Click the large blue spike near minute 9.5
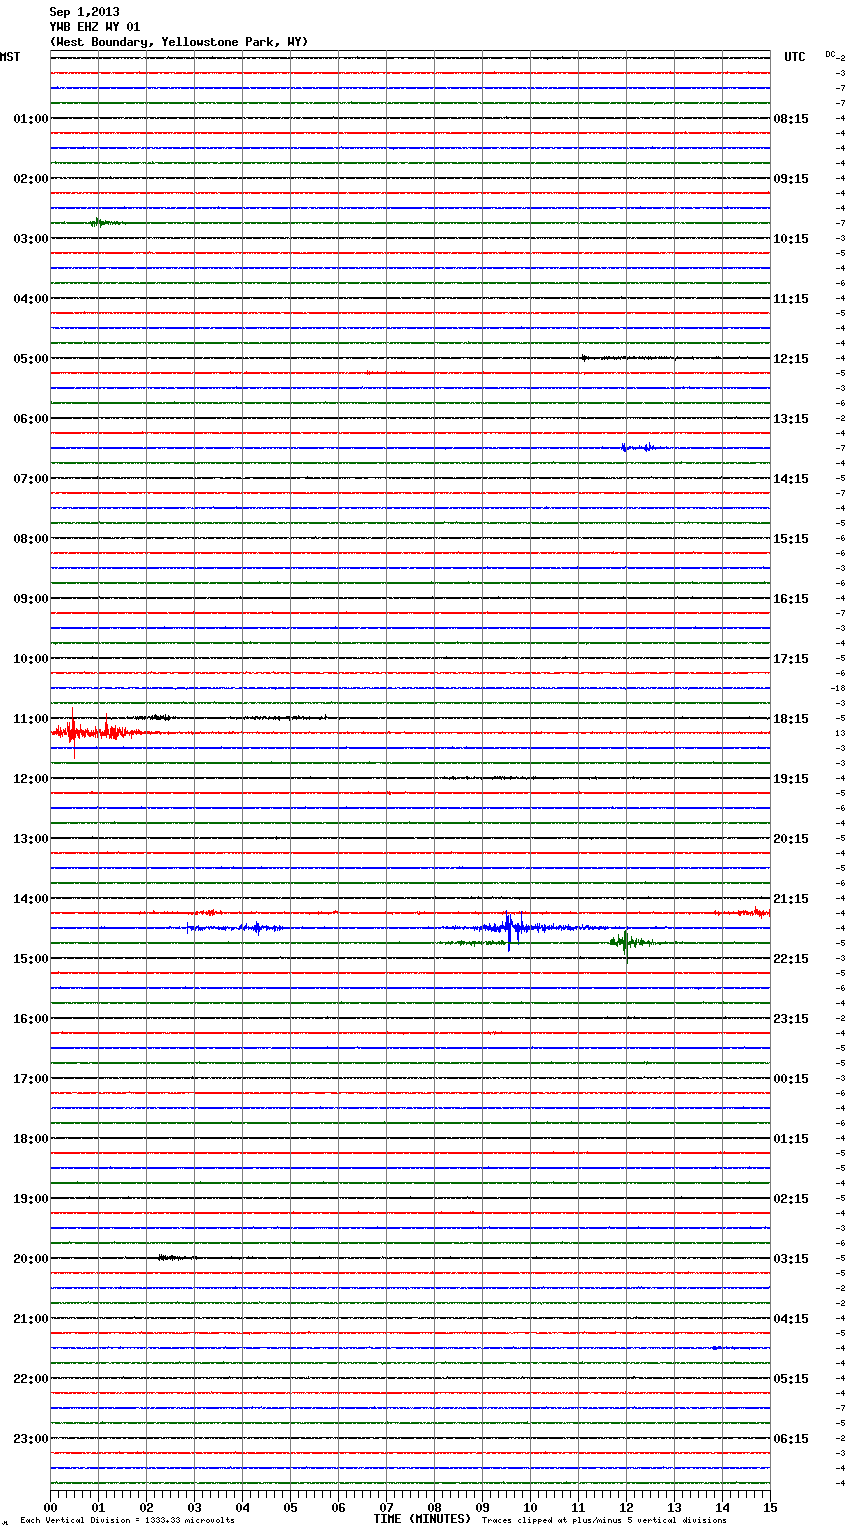The image size is (850, 1534). pos(509,930)
